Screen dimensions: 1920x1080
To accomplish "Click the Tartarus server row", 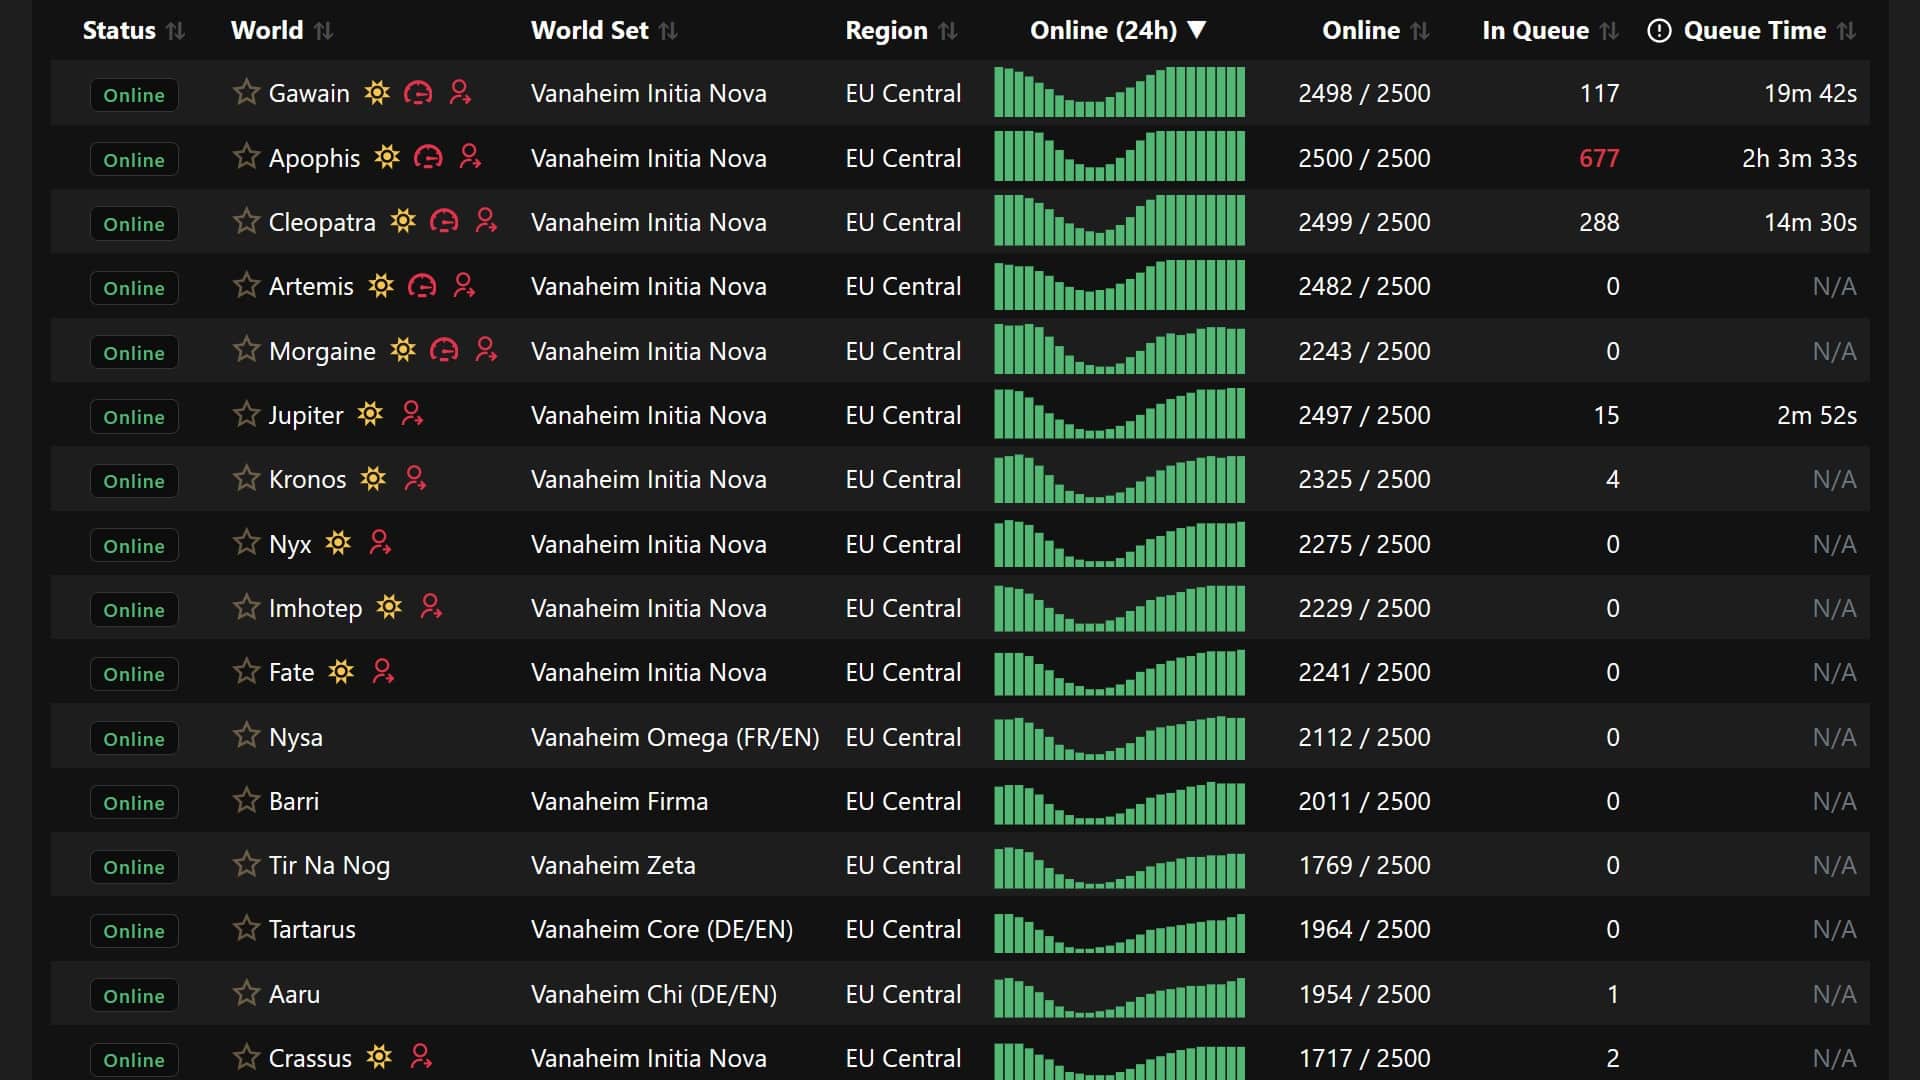I will pyautogui.click(x=960, y=930).
